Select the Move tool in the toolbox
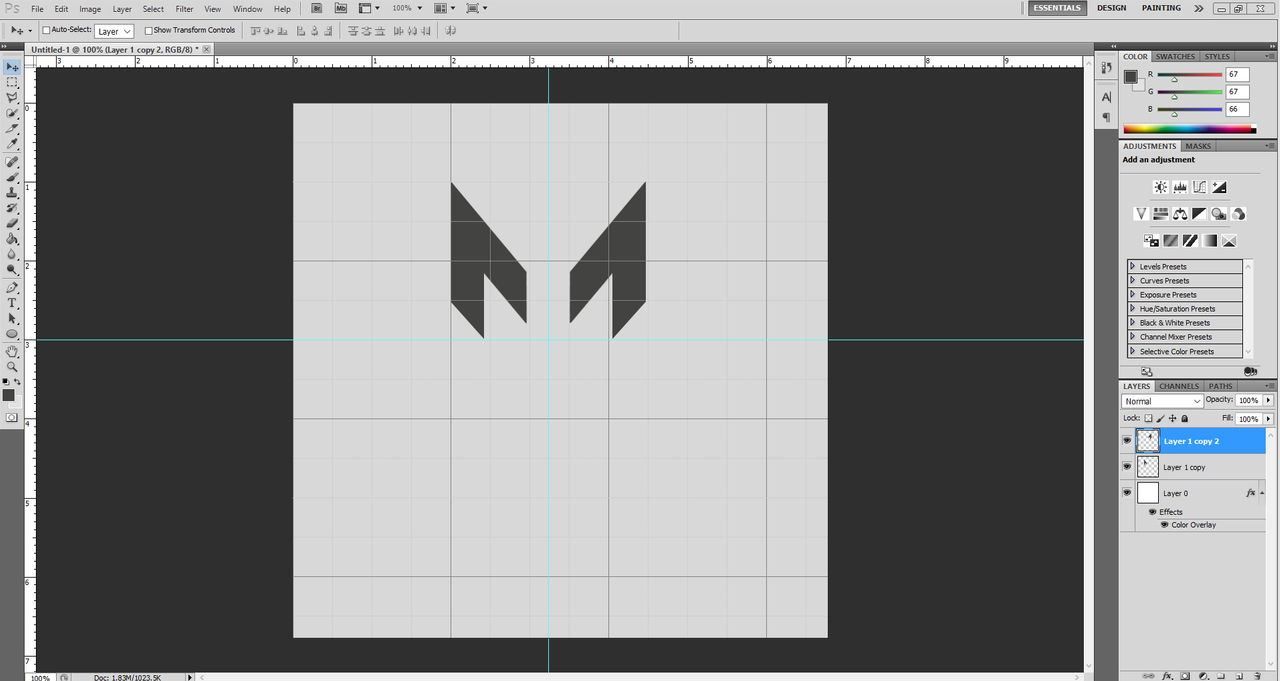Viewport: 1280px width, 681px height. pos(12,67)
